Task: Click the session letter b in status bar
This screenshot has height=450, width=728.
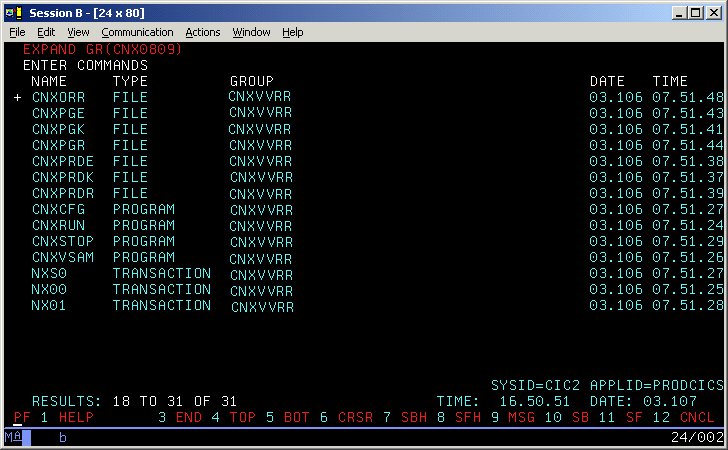Action: click(x=63, y=437)
